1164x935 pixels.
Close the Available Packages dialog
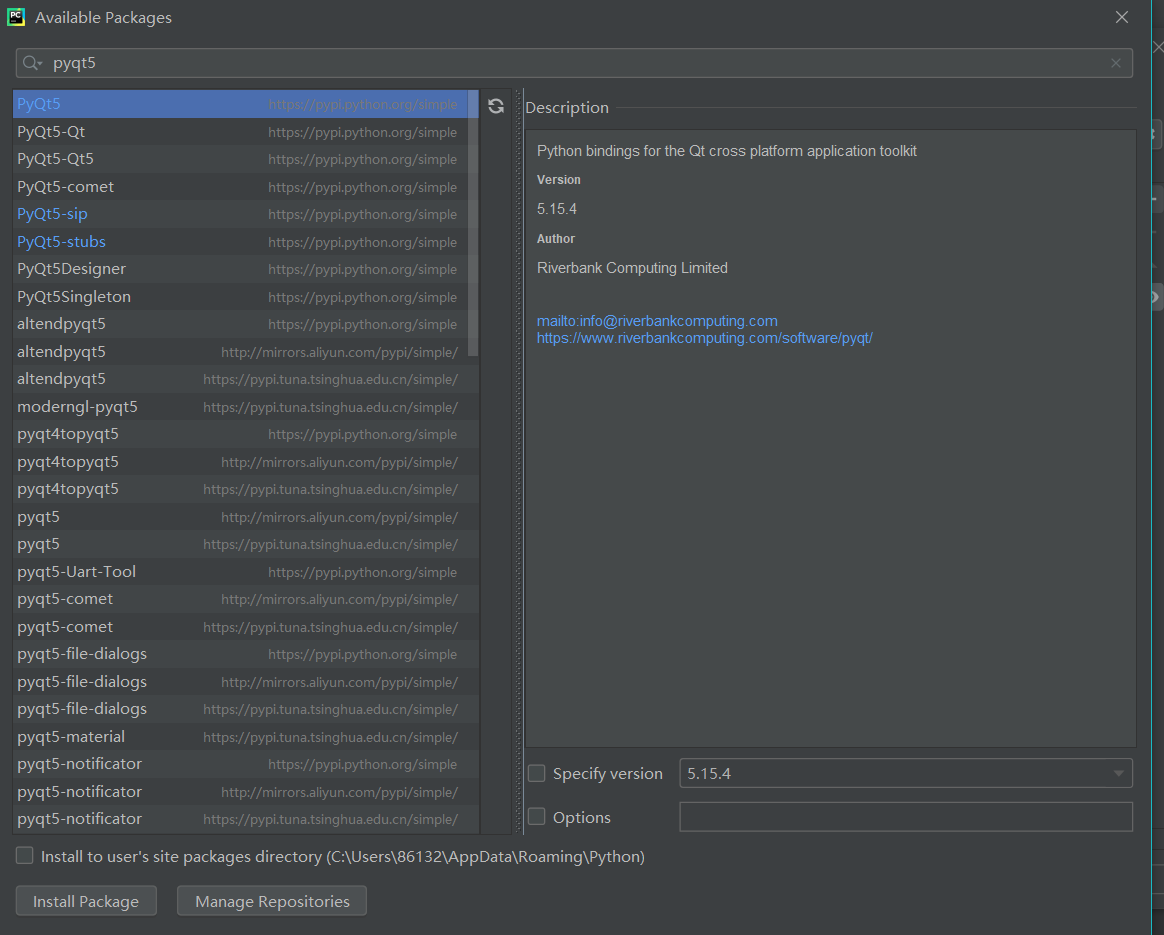(x=1122, y=17)
